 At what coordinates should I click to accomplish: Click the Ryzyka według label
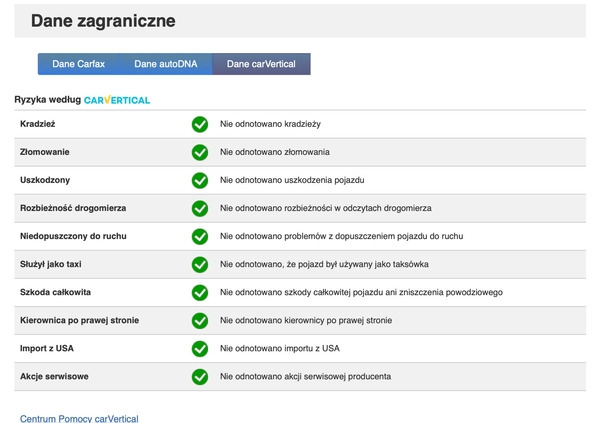coord(48,100)
